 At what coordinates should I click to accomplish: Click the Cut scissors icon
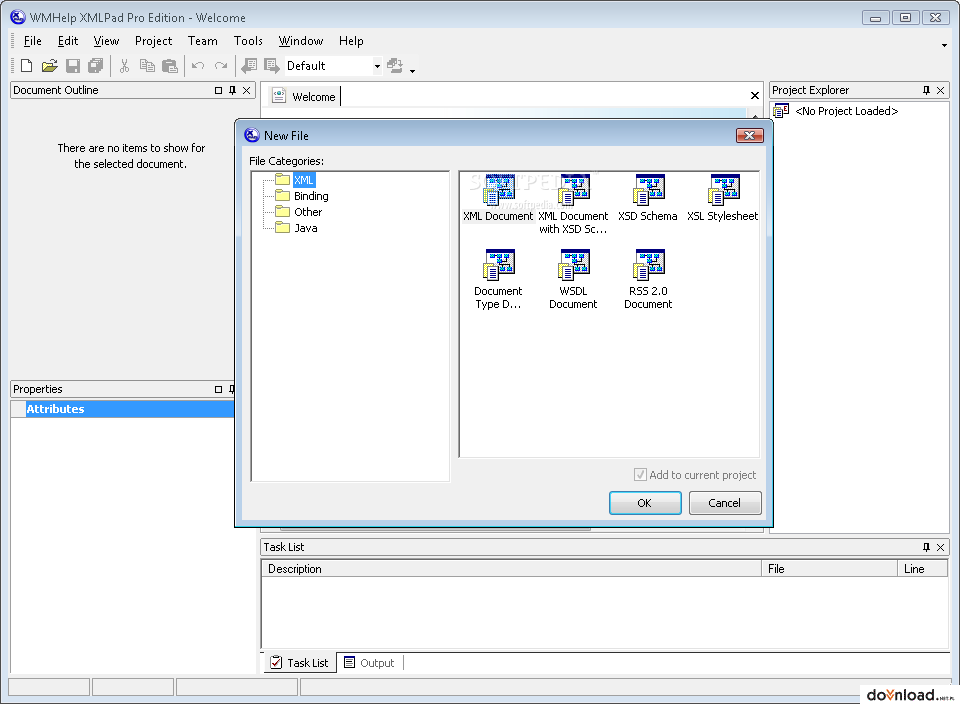click(124, 66)
